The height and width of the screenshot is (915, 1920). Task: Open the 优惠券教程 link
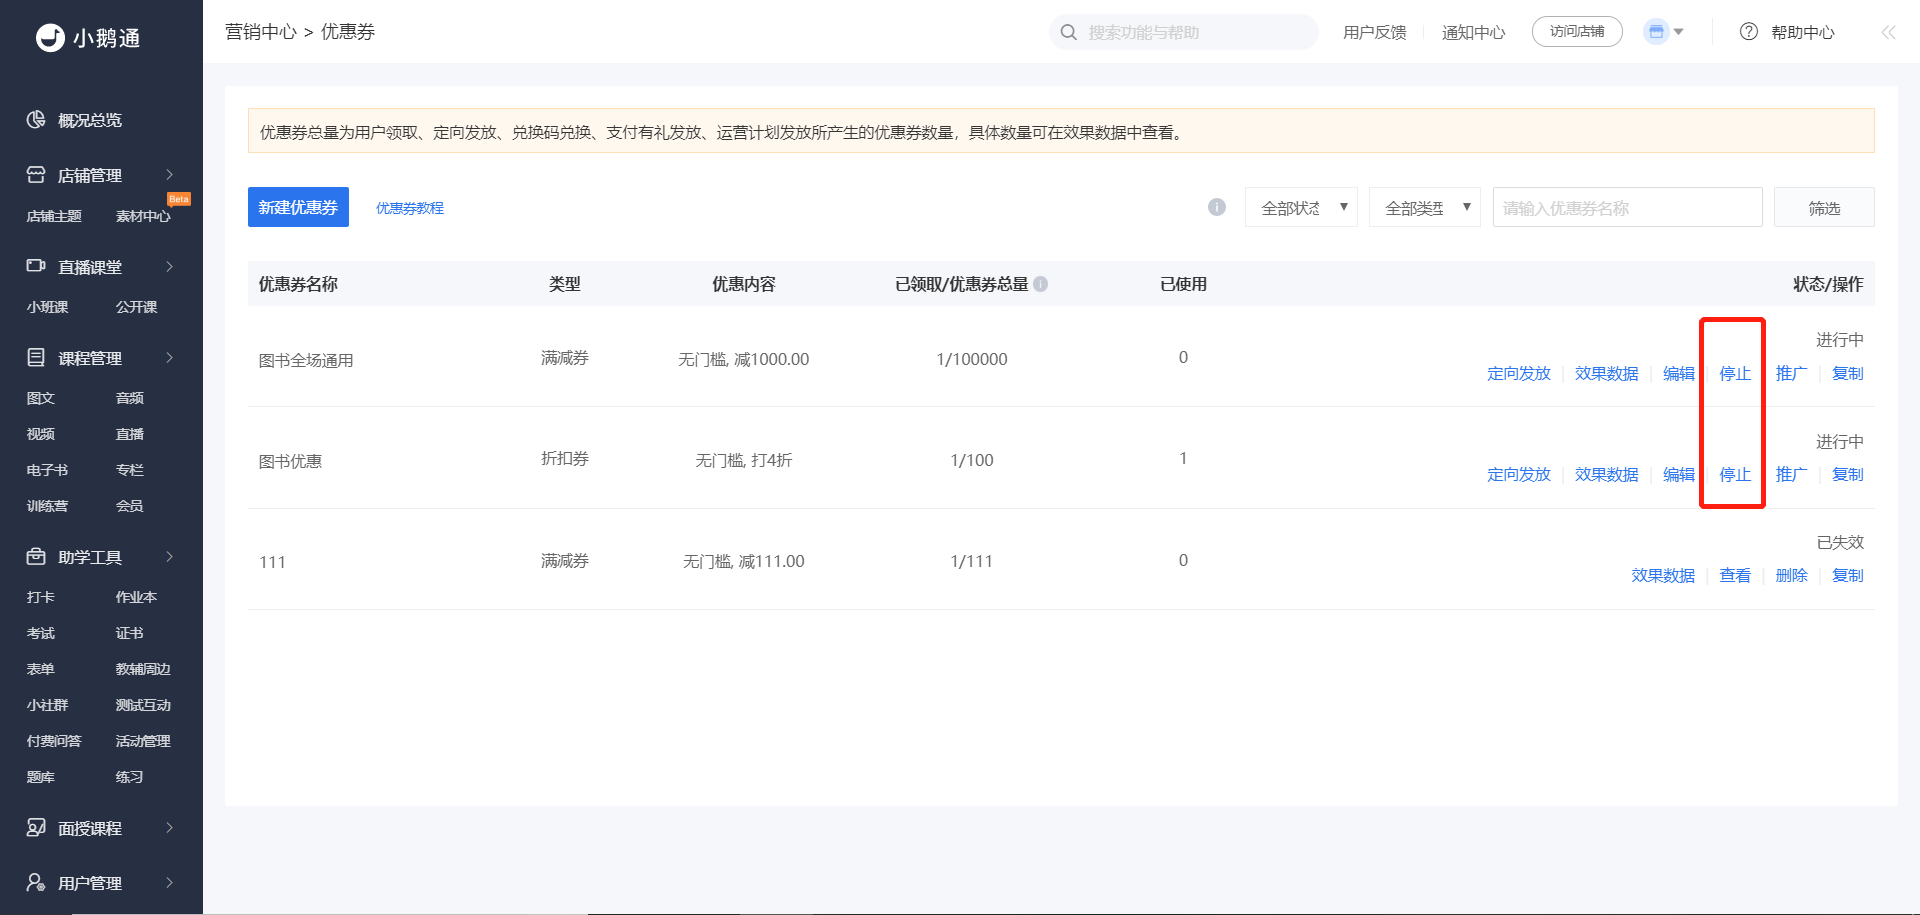[409, 208]
